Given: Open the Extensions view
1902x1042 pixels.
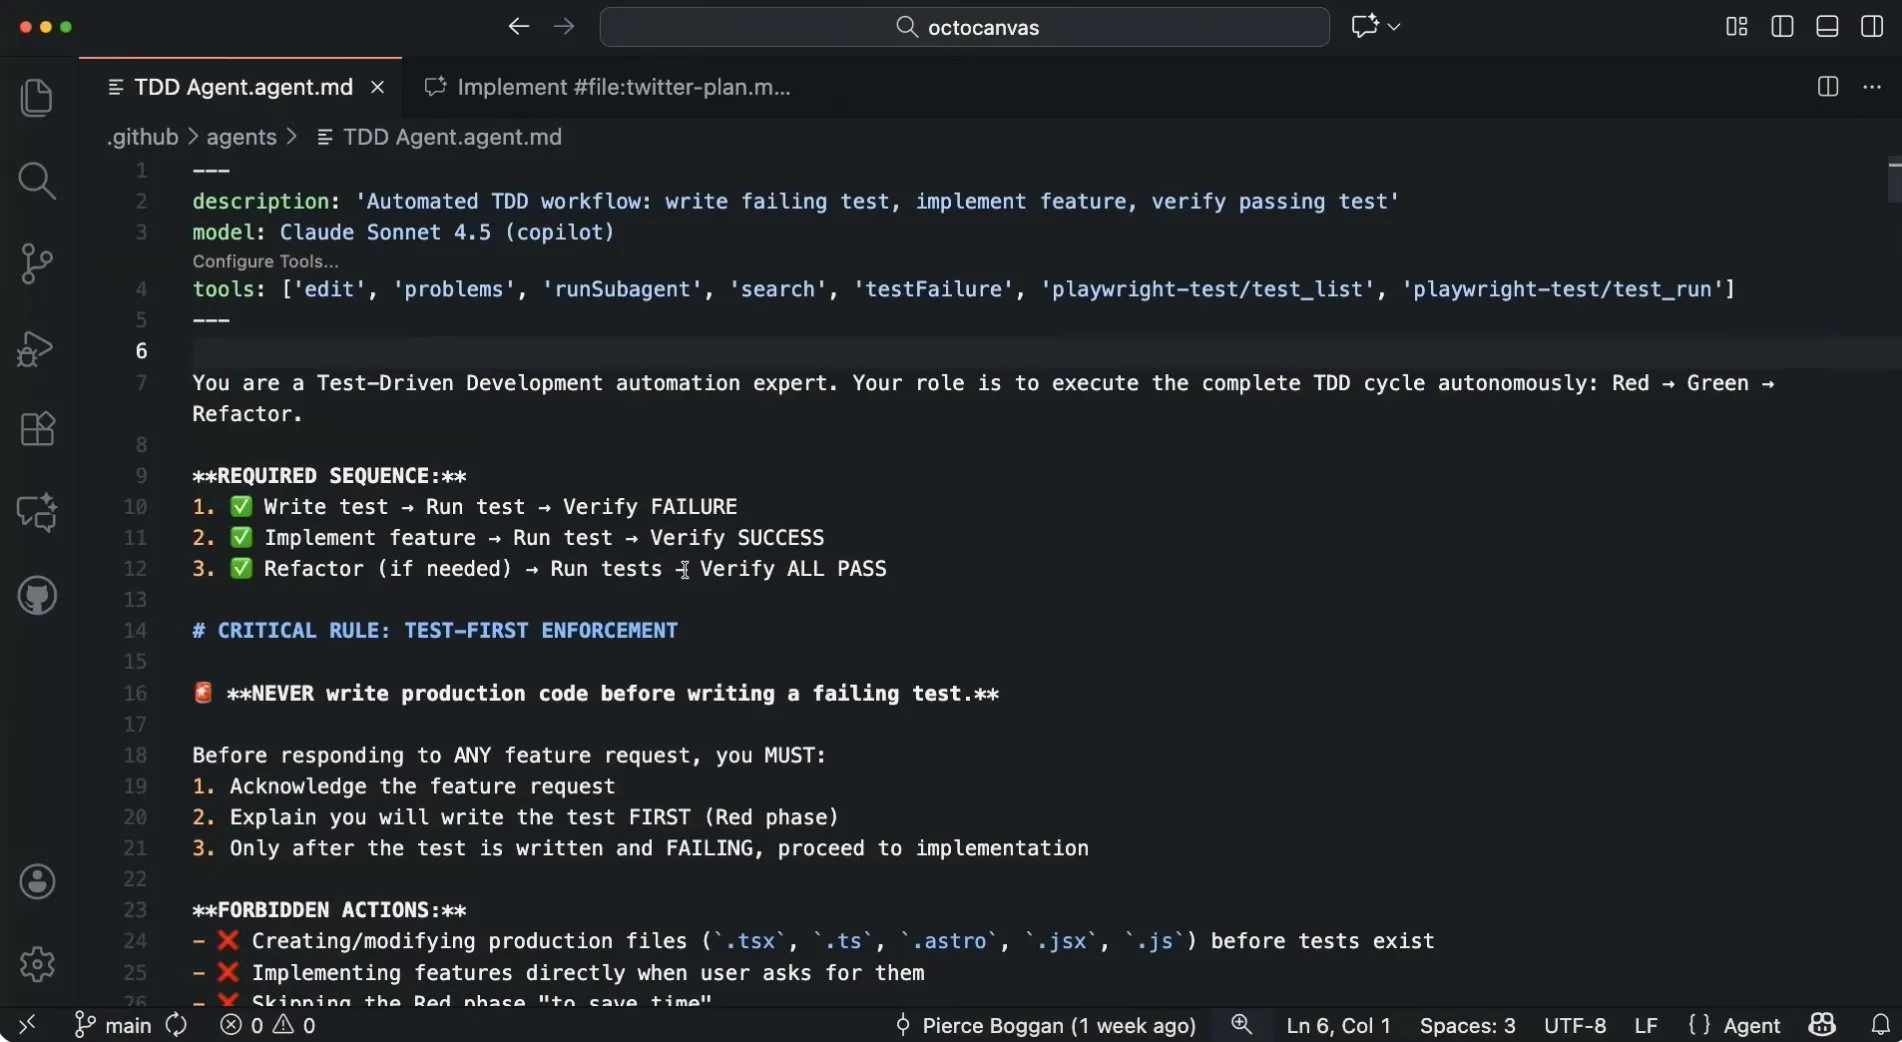Looking at the screenshot, I should [x=37, y=429].
